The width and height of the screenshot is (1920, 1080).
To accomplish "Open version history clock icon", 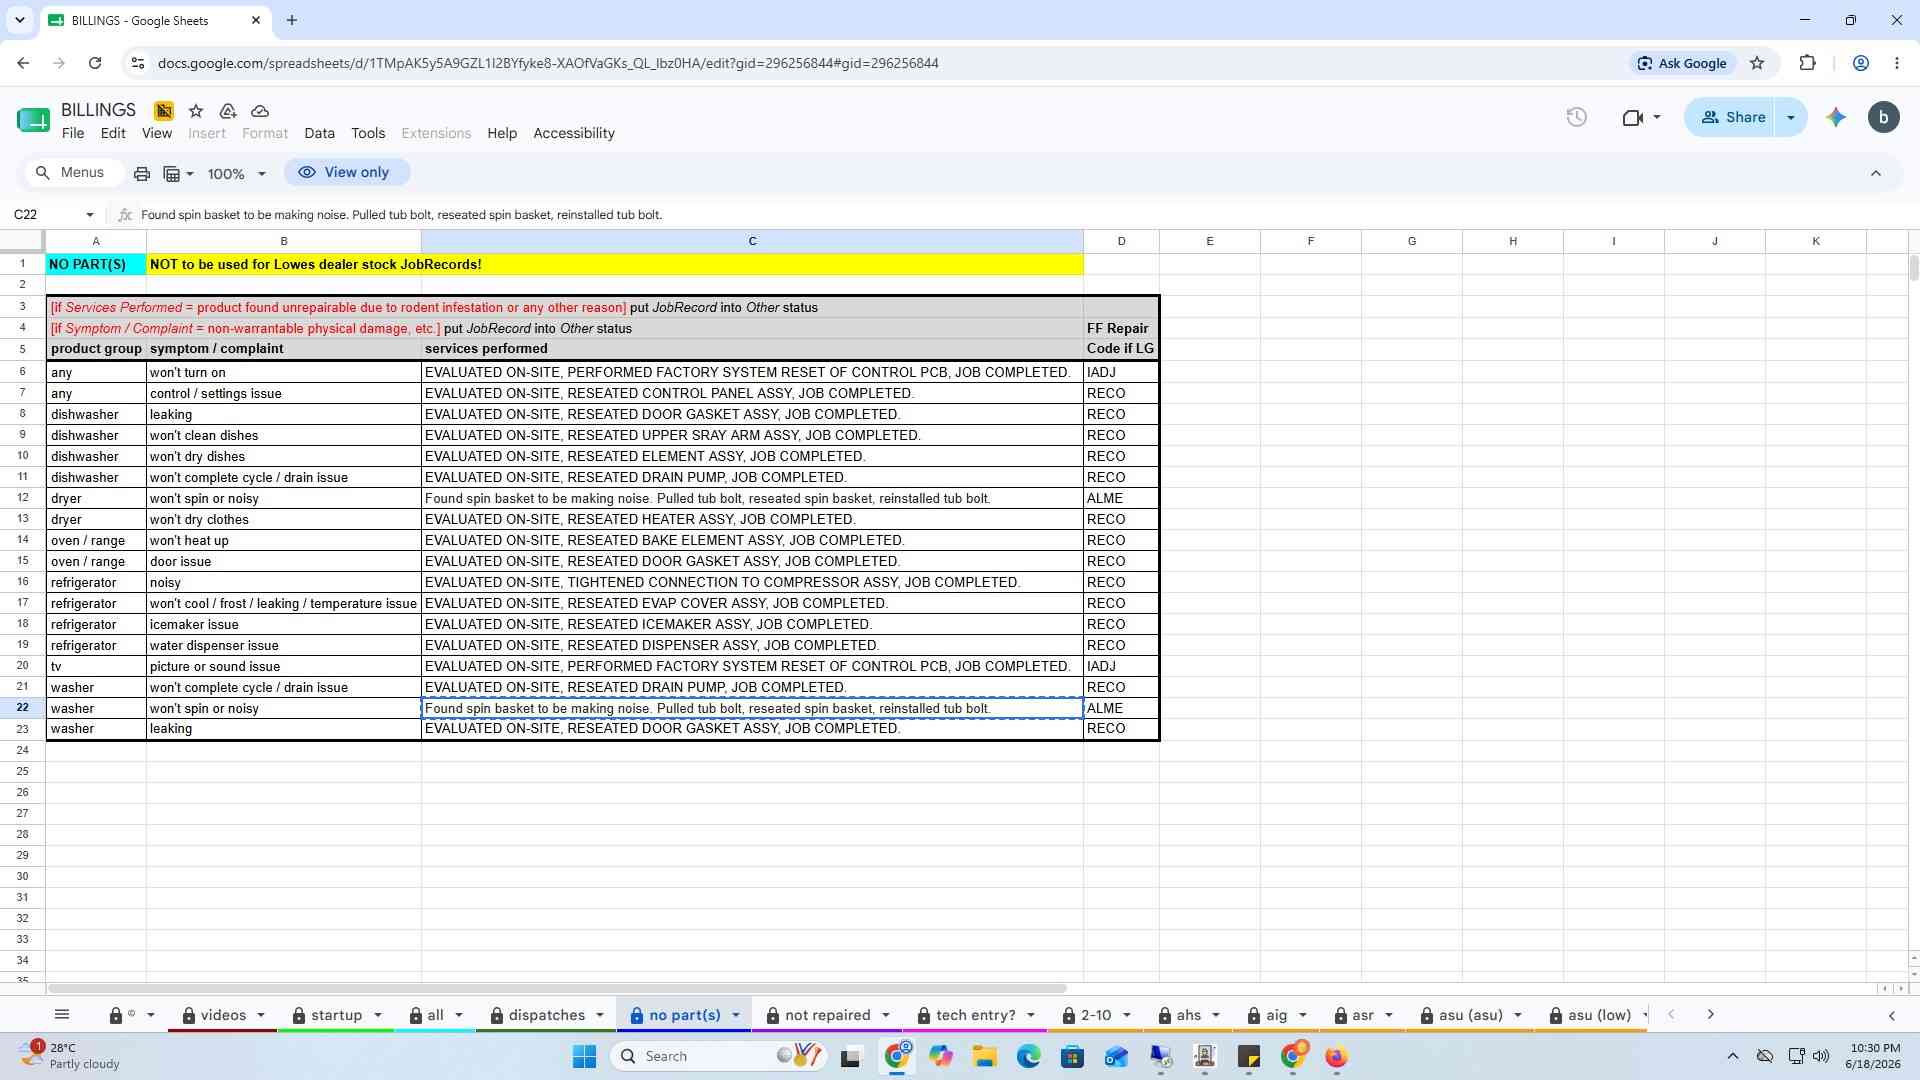I will tap(1576, 117).
